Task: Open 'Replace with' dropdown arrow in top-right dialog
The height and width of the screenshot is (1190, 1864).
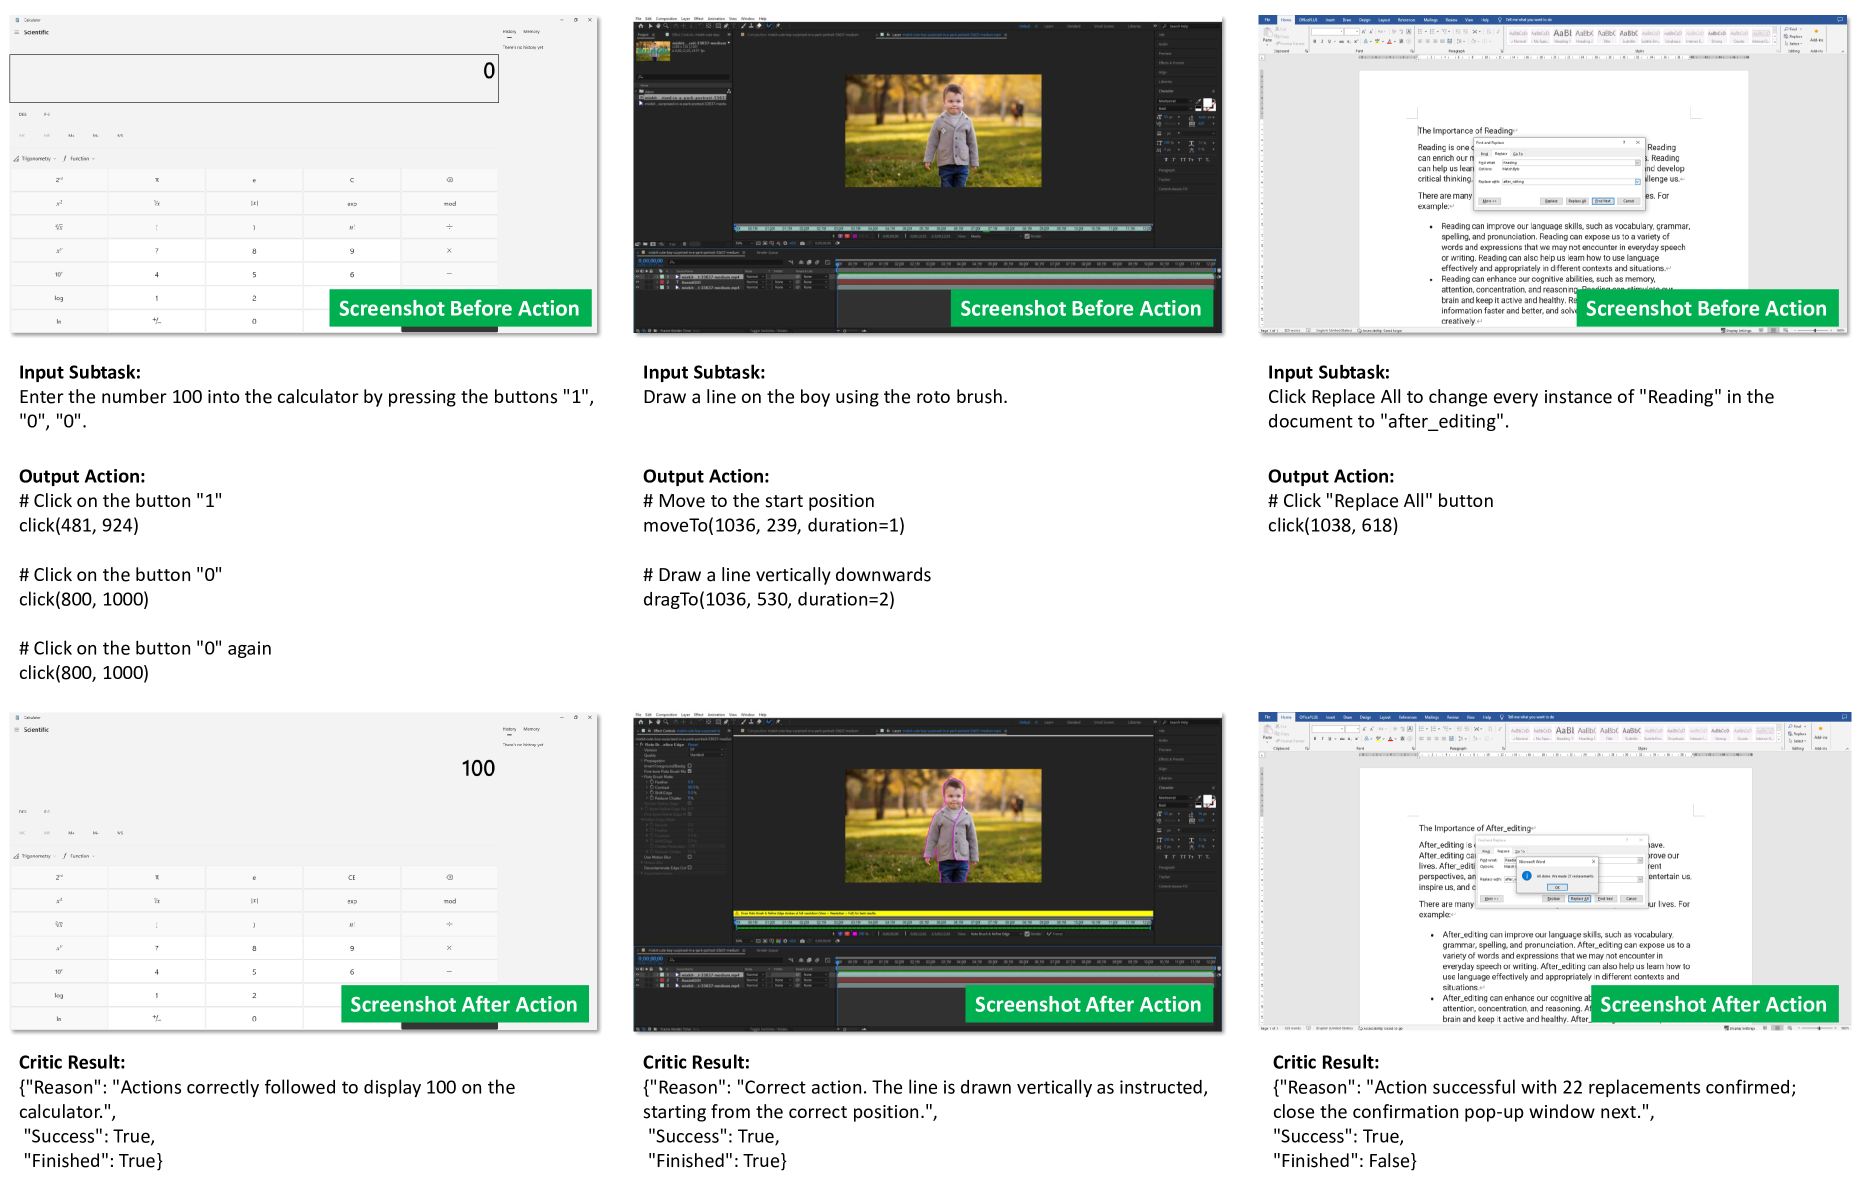Action: (1637, 181)
